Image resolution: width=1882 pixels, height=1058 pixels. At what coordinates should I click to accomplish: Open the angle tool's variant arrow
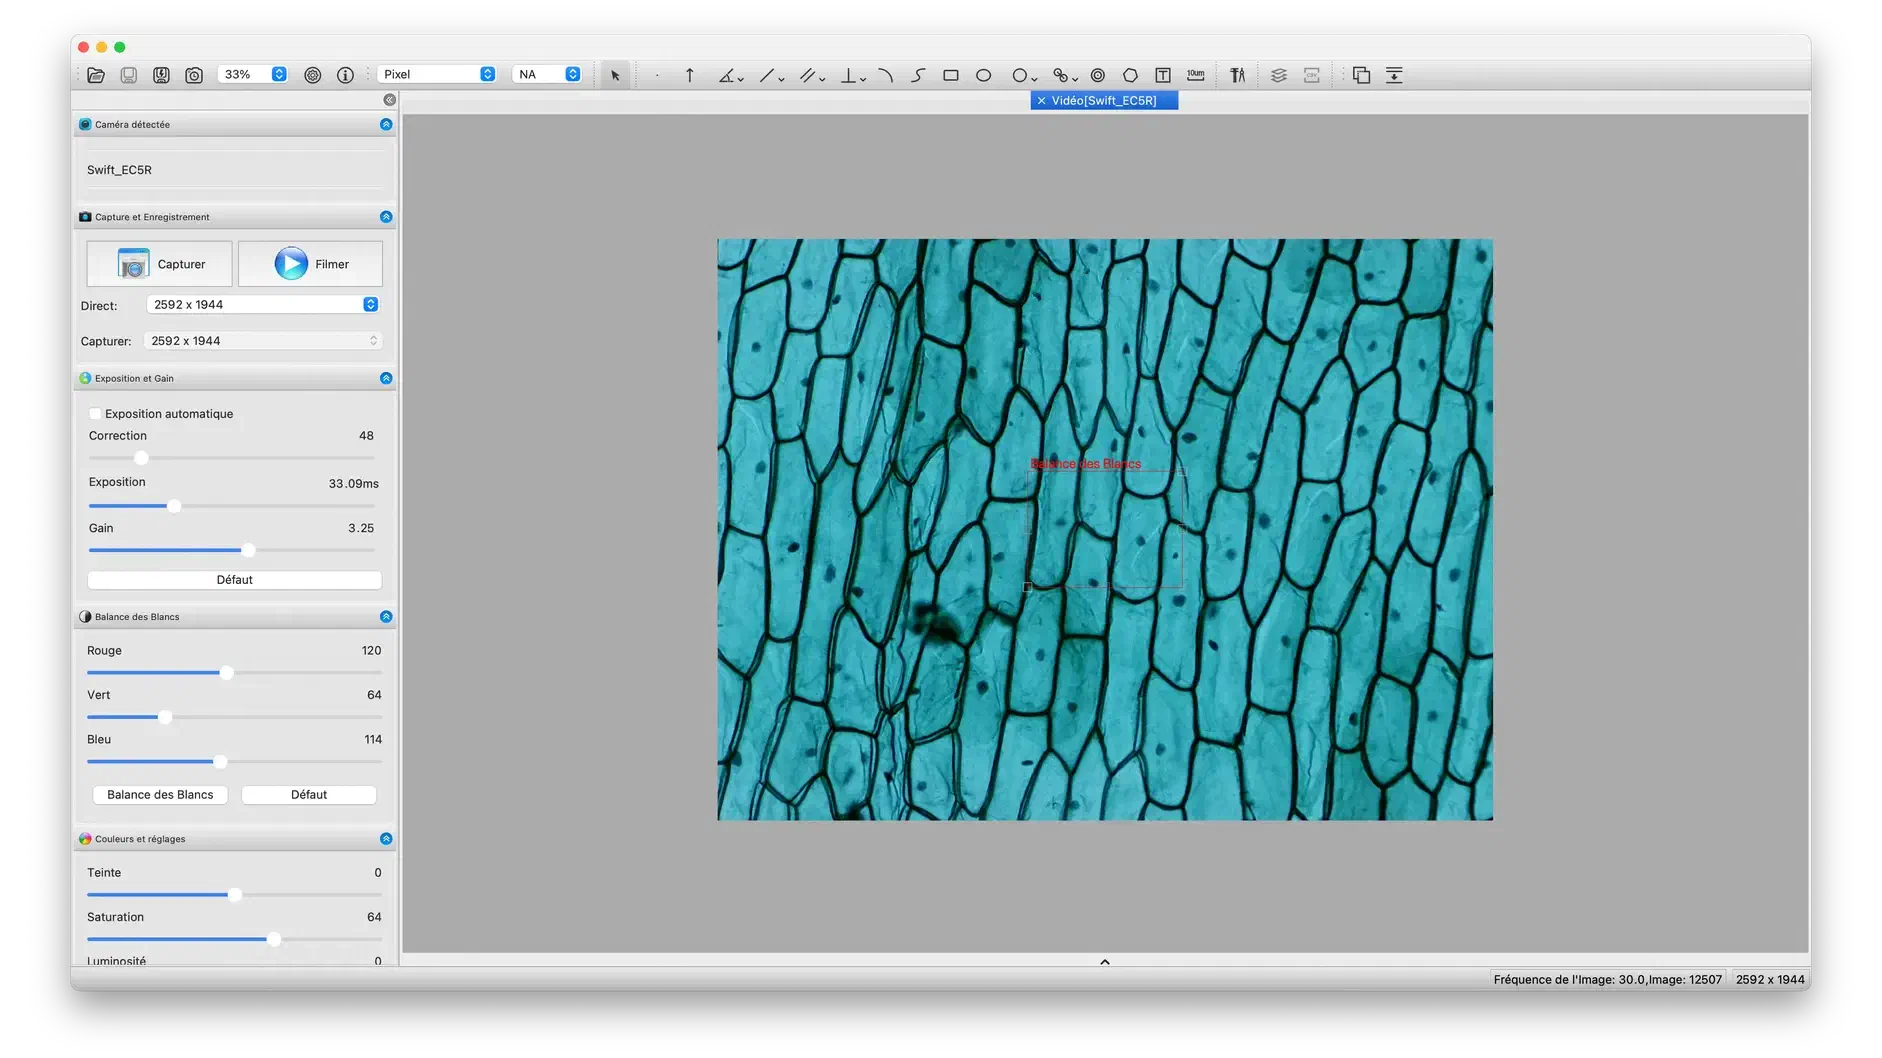pos(741,78)
